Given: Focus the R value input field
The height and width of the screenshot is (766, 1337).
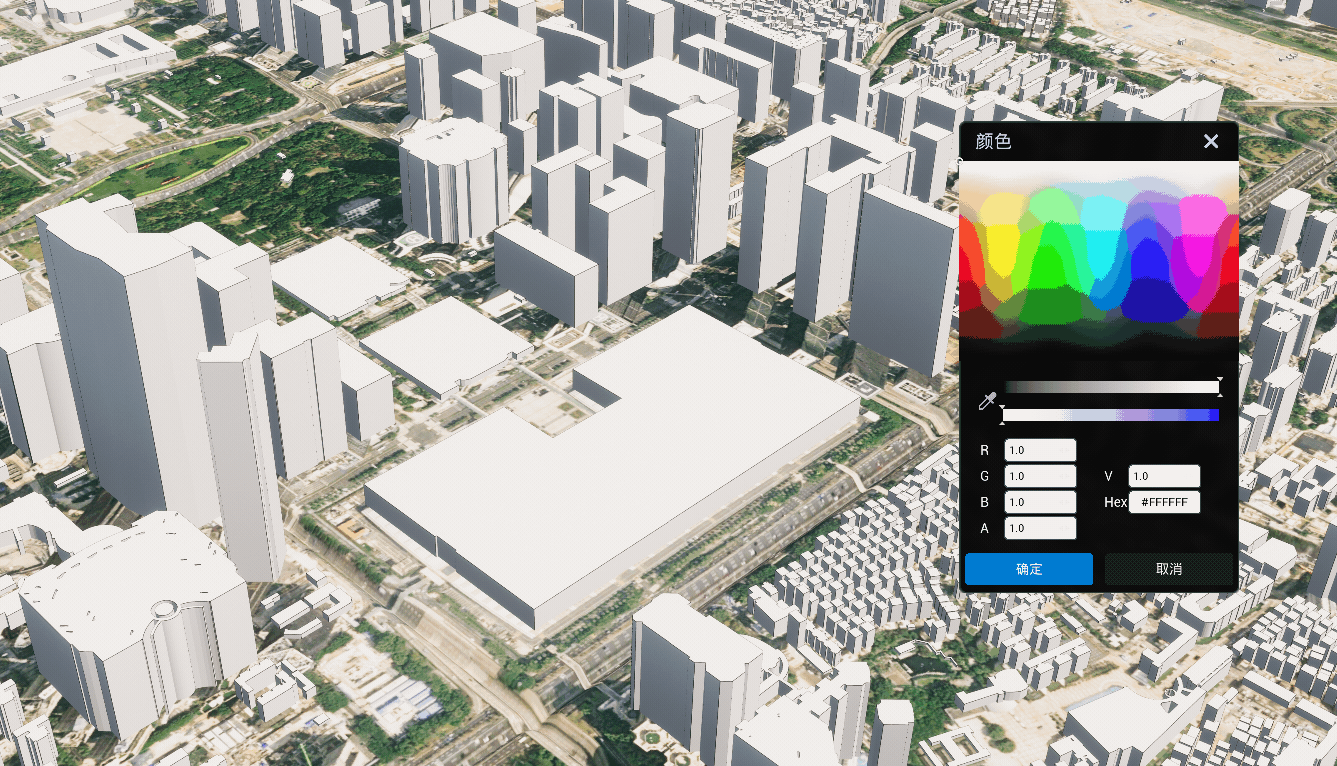Looking at the screenshot, I should pos(1040,450).
